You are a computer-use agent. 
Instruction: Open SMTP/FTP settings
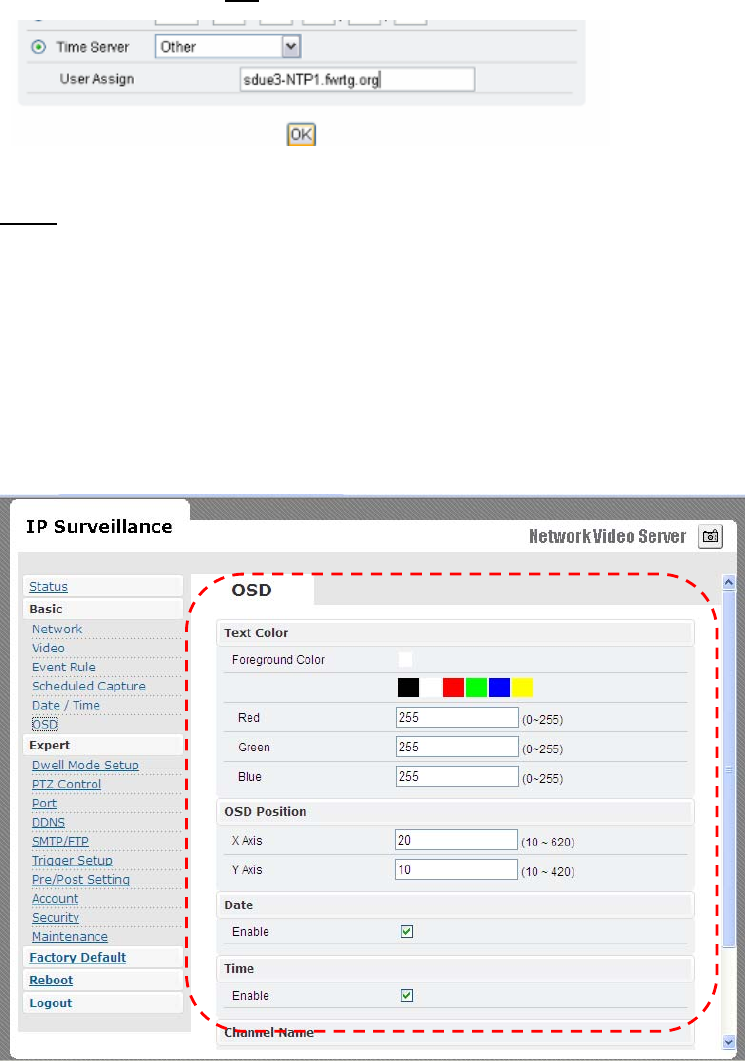(60, 842)
